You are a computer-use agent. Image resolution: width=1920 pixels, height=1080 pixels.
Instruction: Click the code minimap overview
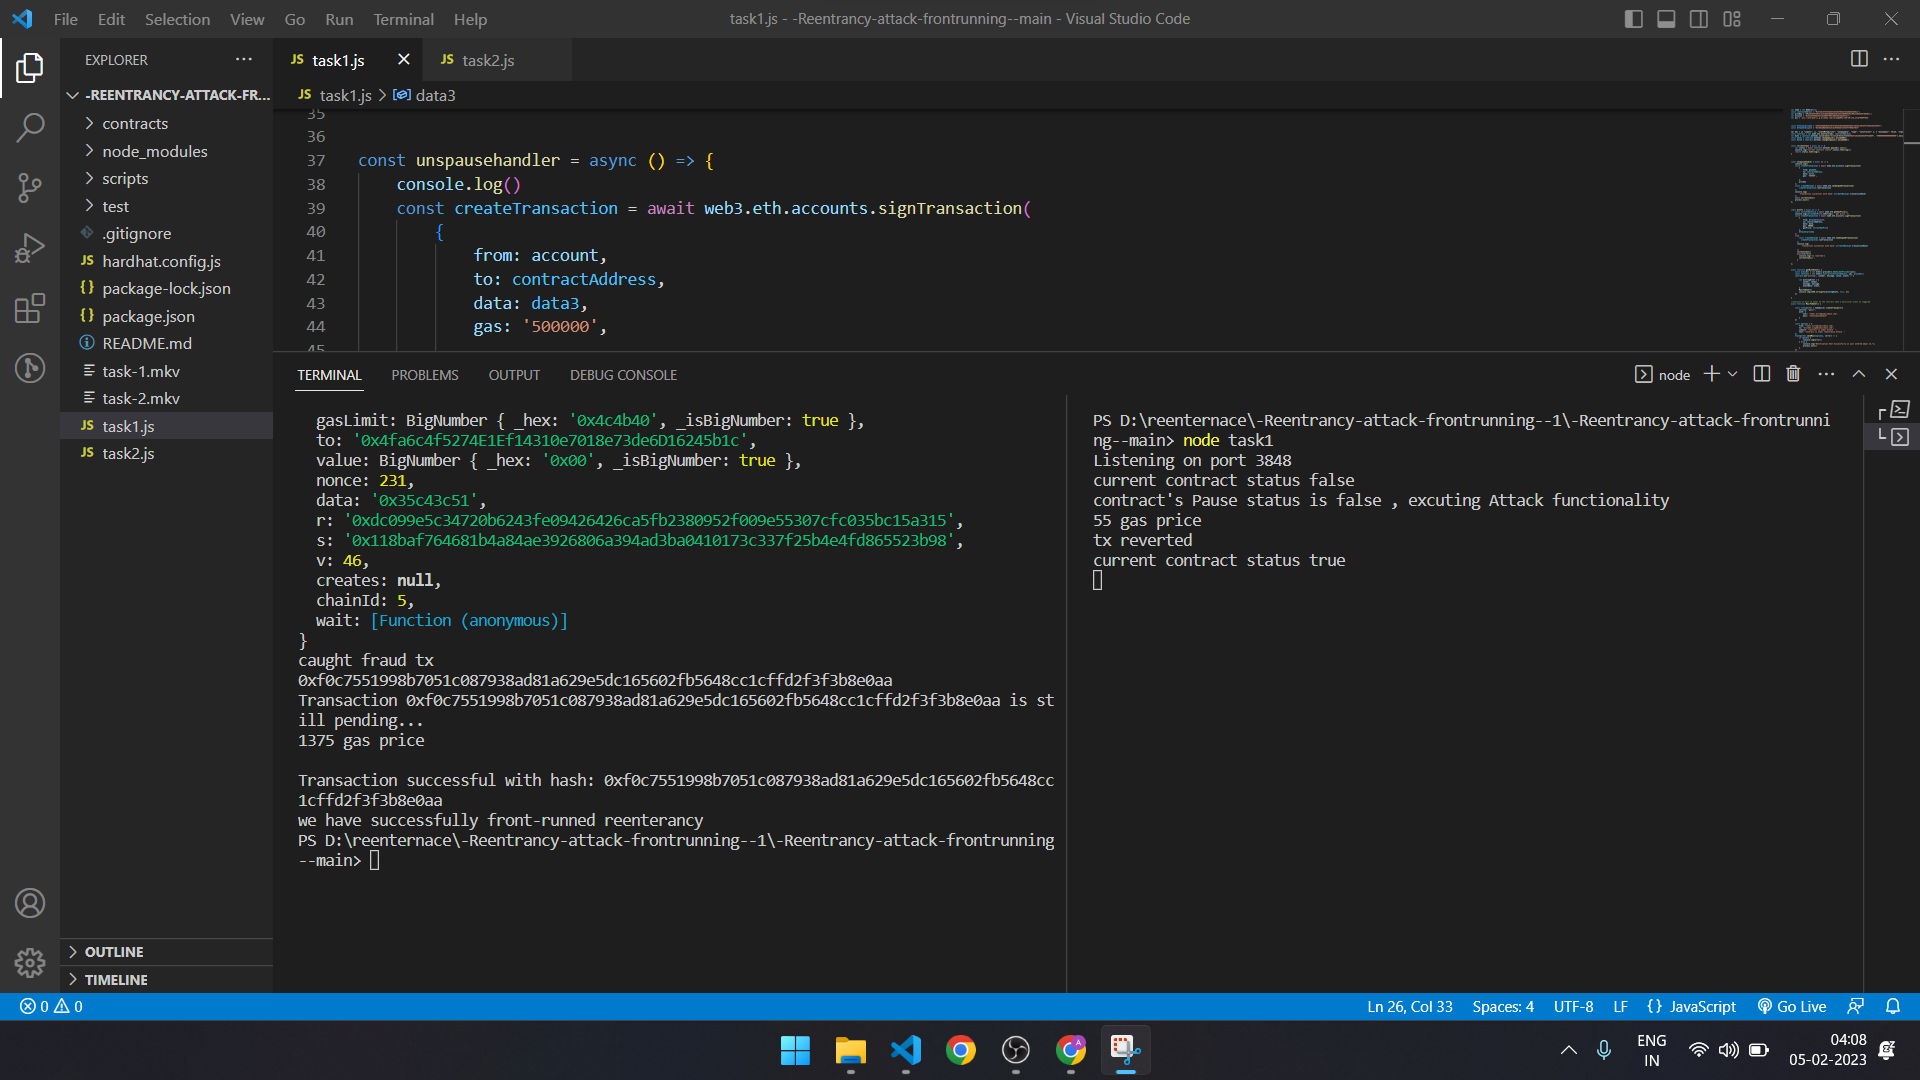coord(1845,229)
